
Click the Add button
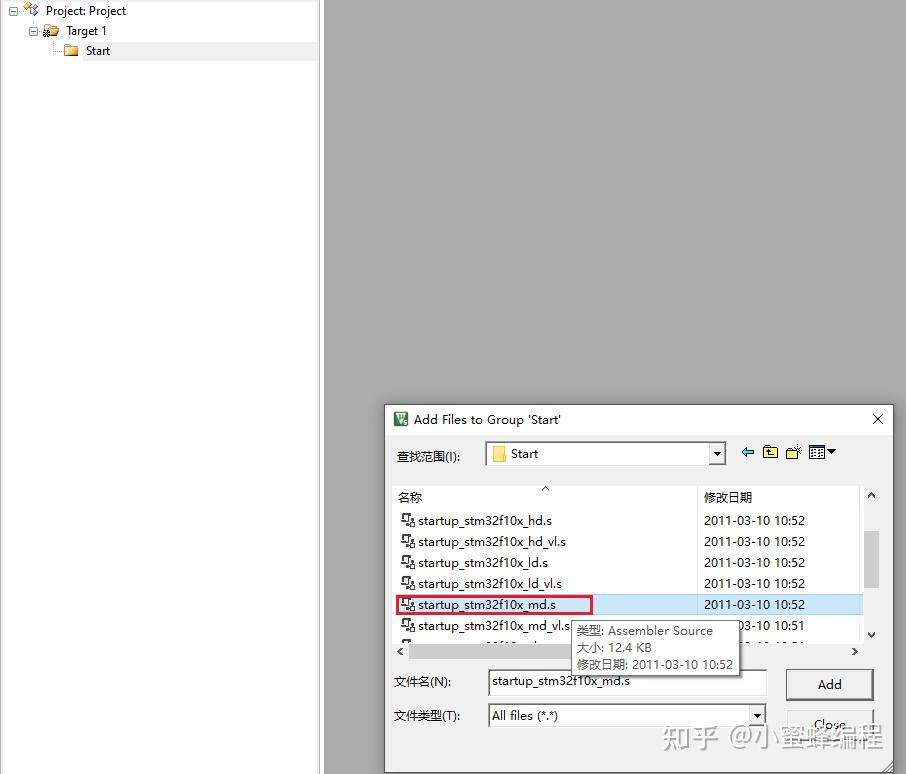point(829,684)
